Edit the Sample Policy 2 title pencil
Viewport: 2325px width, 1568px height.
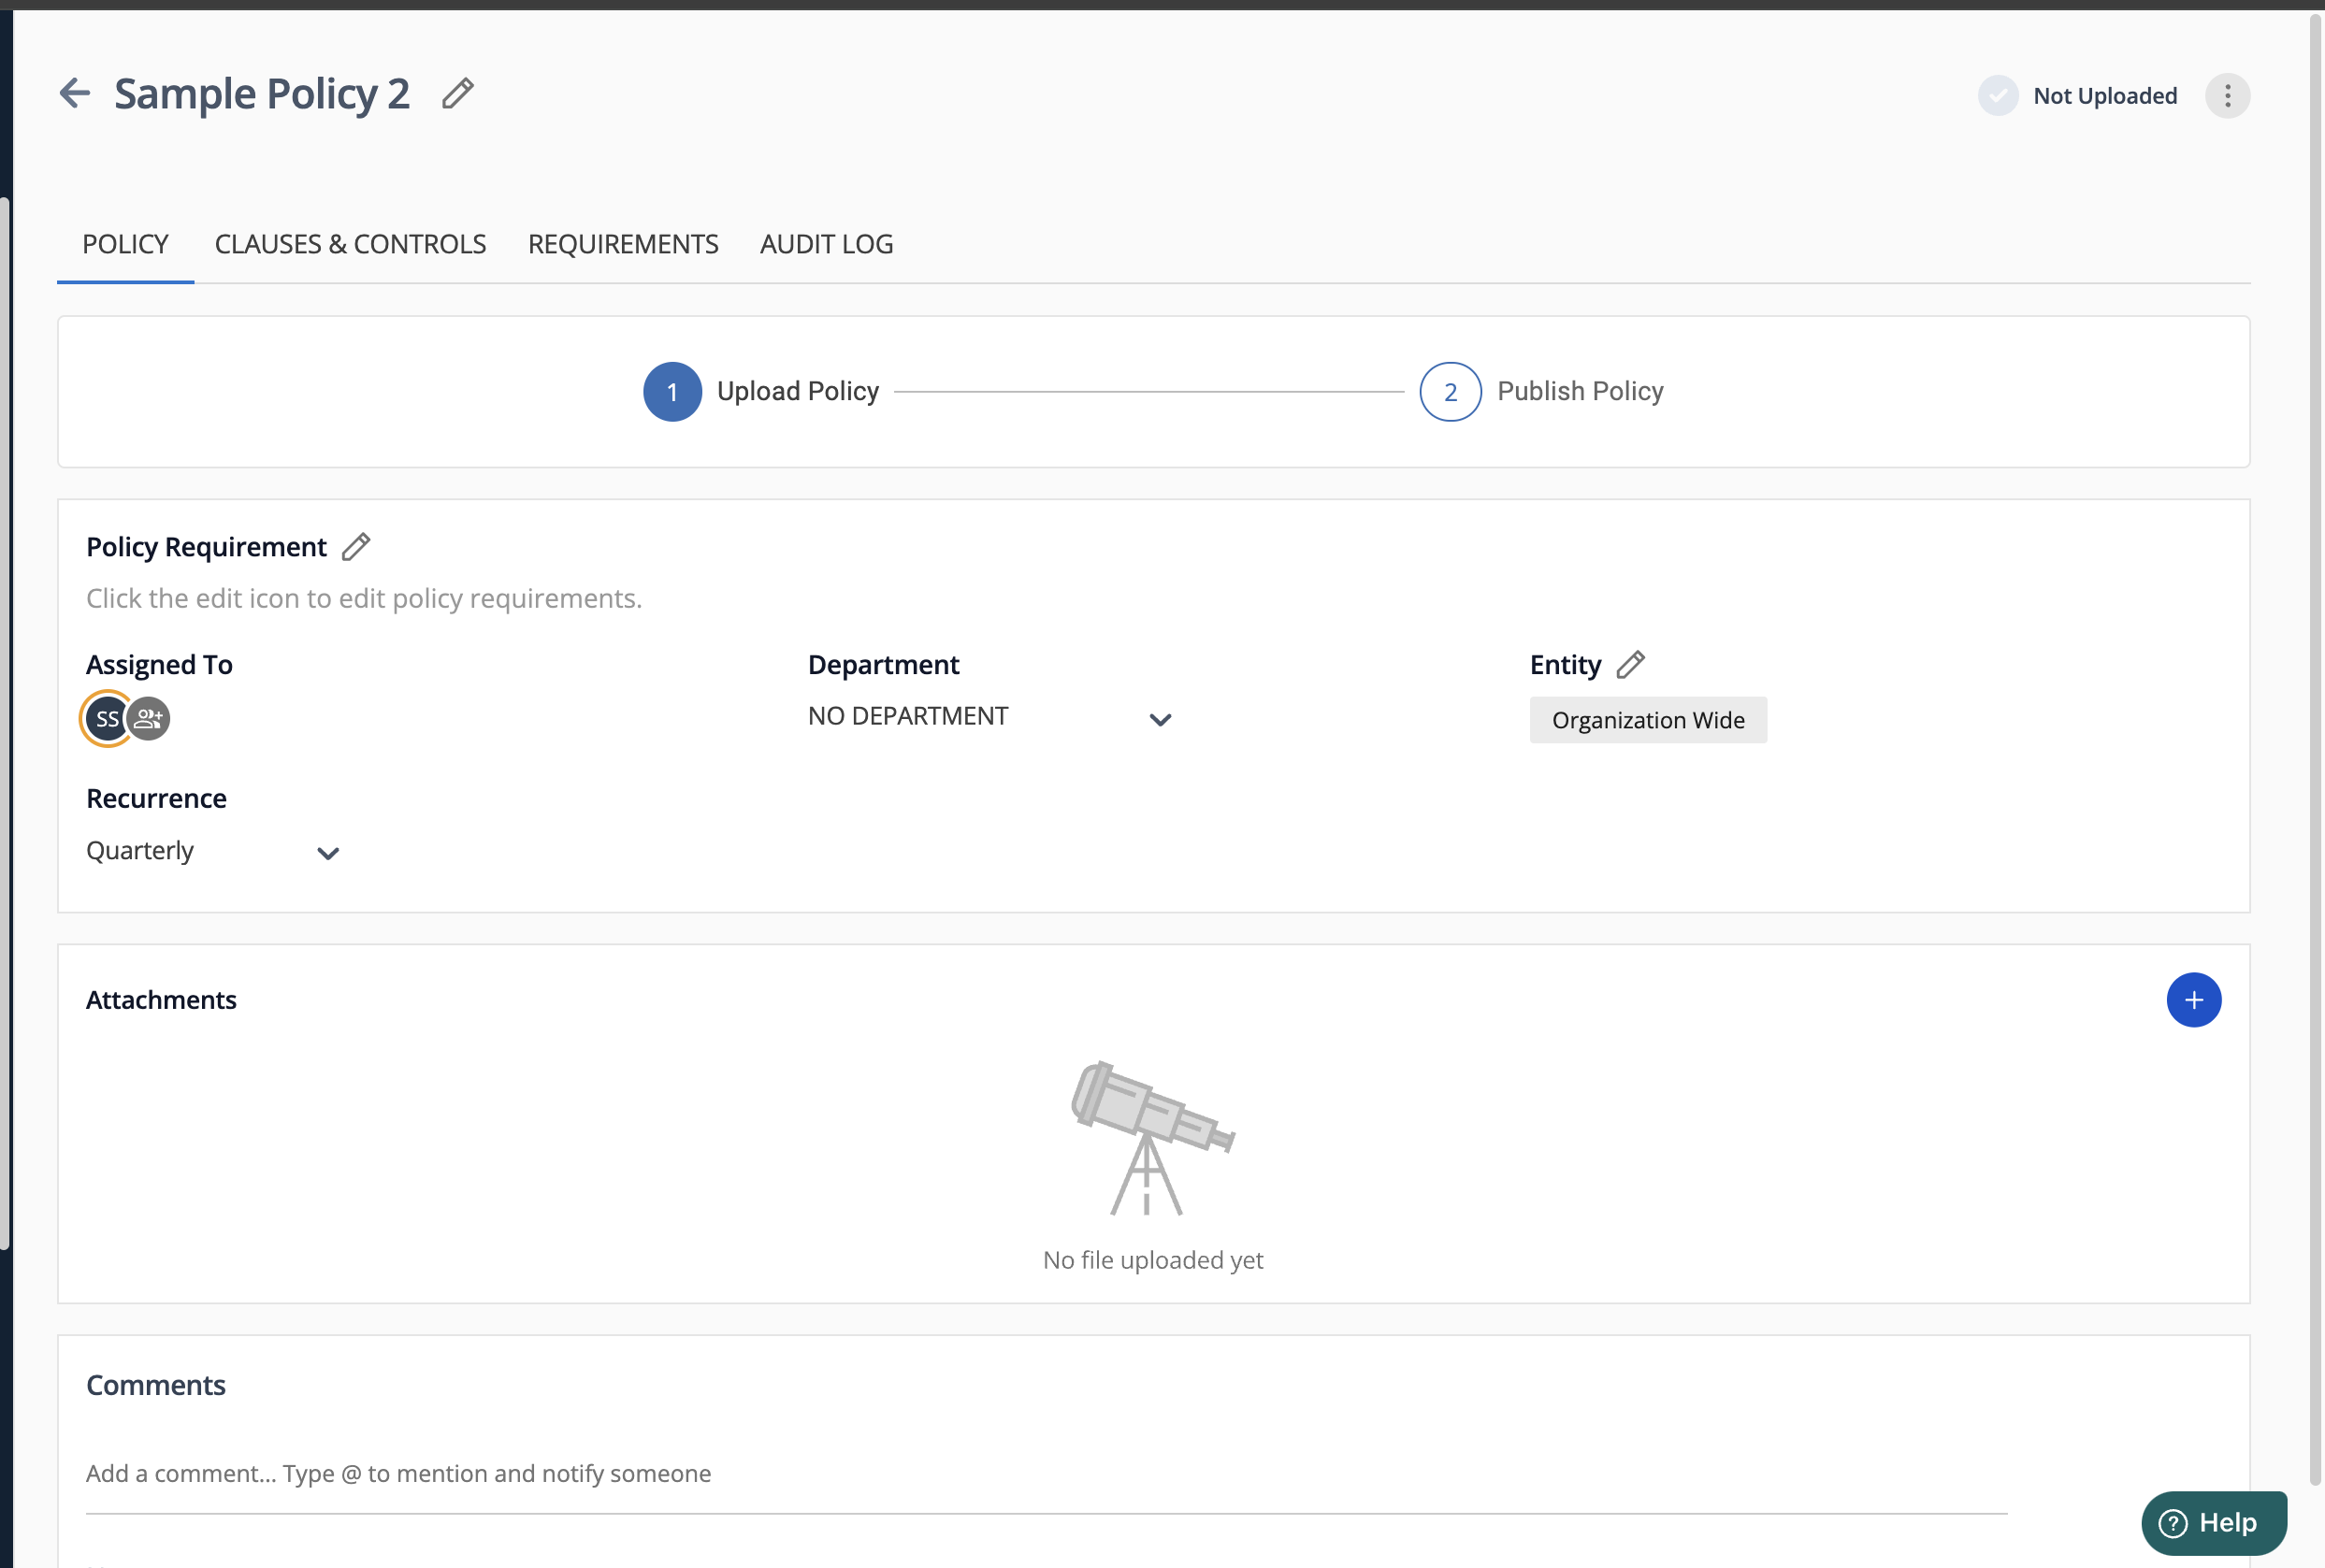coord(458,93)
